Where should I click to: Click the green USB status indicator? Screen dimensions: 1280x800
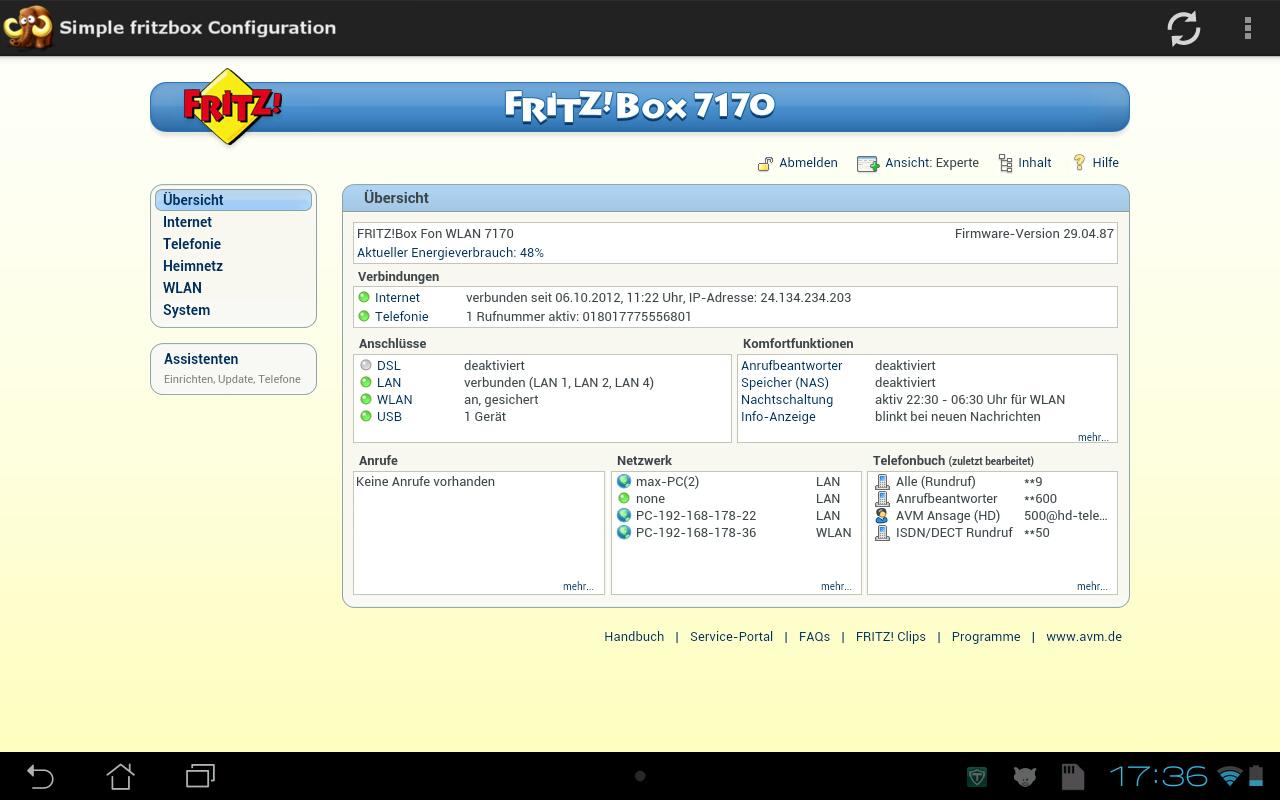[x=366, y=417]
